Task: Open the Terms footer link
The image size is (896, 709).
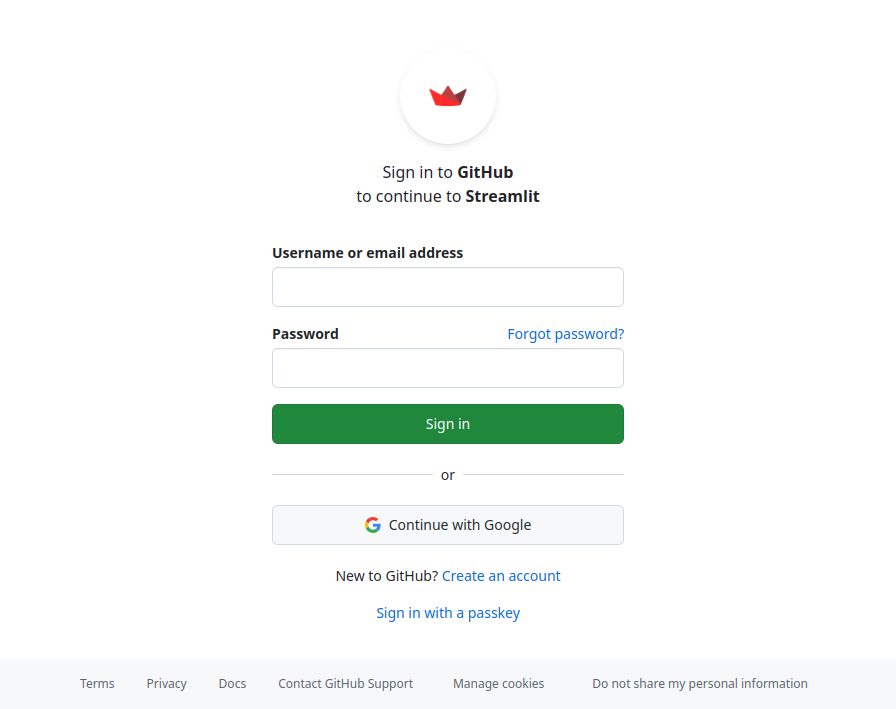Action: (x=97, y=684)
